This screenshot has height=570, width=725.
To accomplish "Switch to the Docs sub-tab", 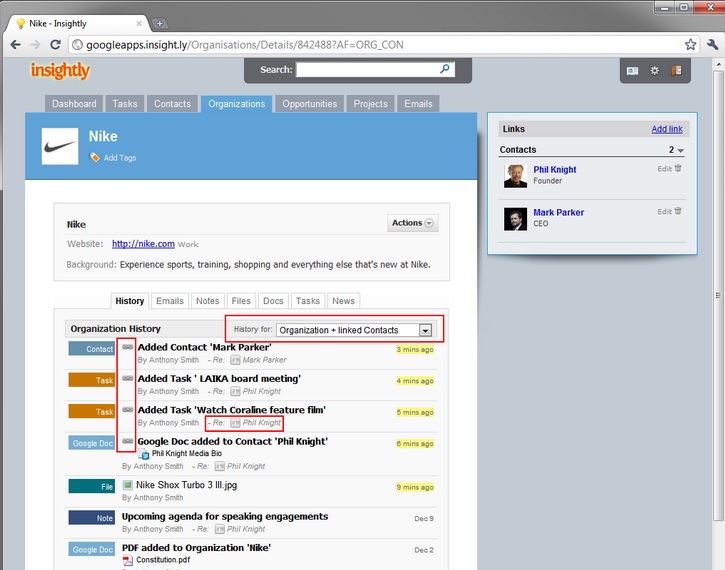I will click(x=273, y=301).
